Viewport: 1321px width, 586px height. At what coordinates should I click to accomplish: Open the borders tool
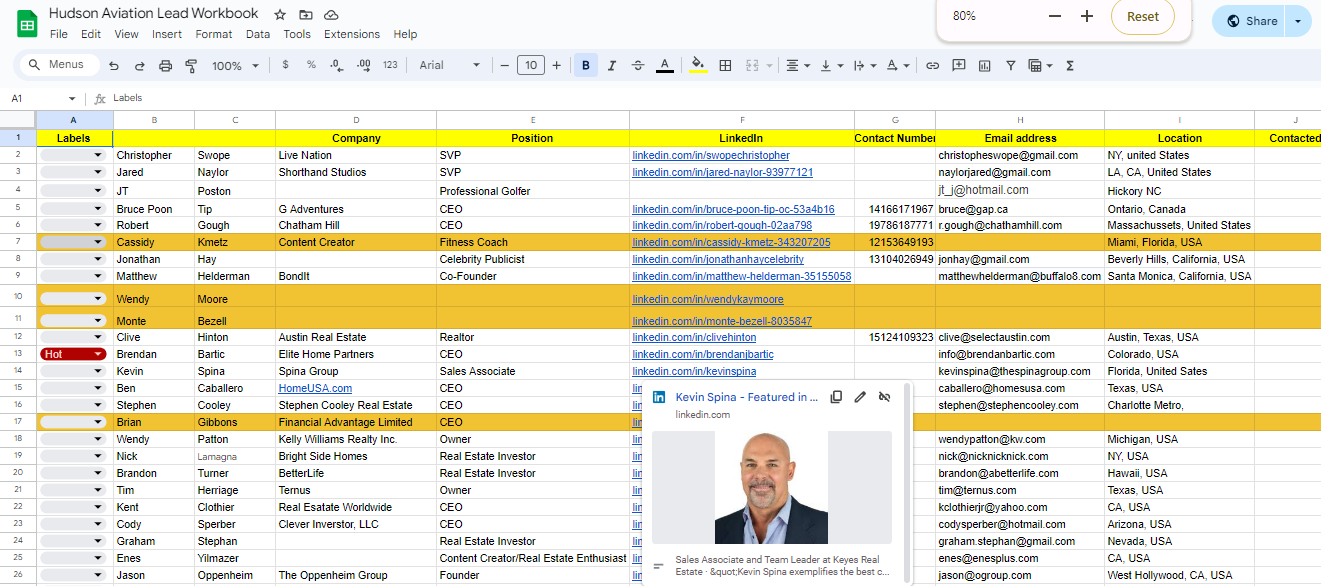click(x=726, y=66)
